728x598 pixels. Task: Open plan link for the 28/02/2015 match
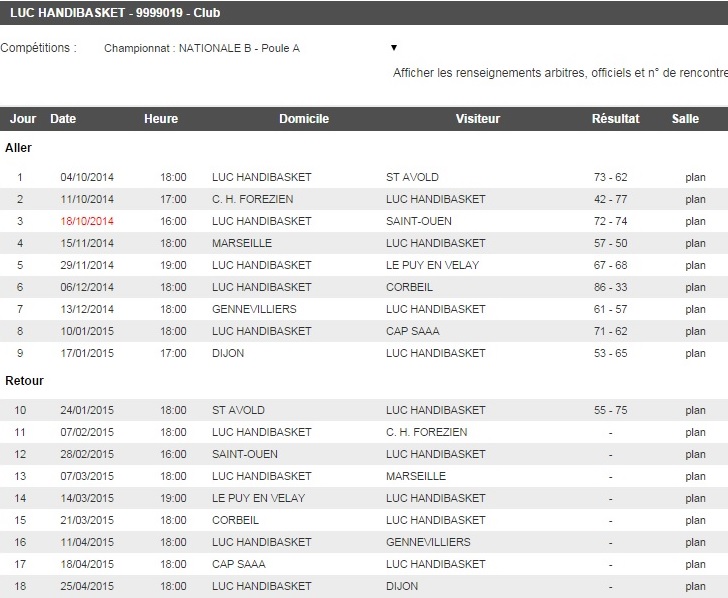coord(696,455)
